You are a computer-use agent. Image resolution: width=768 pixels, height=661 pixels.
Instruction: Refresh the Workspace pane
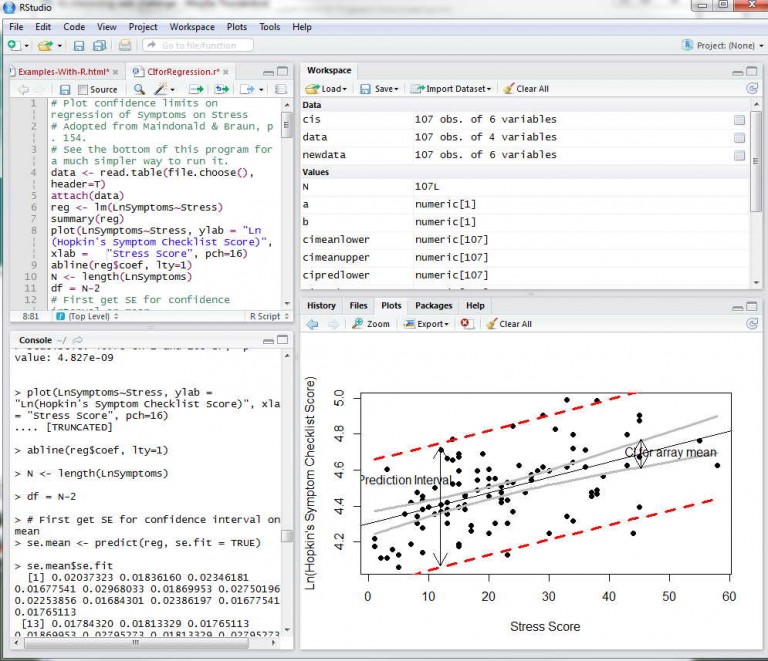(751, 89)
